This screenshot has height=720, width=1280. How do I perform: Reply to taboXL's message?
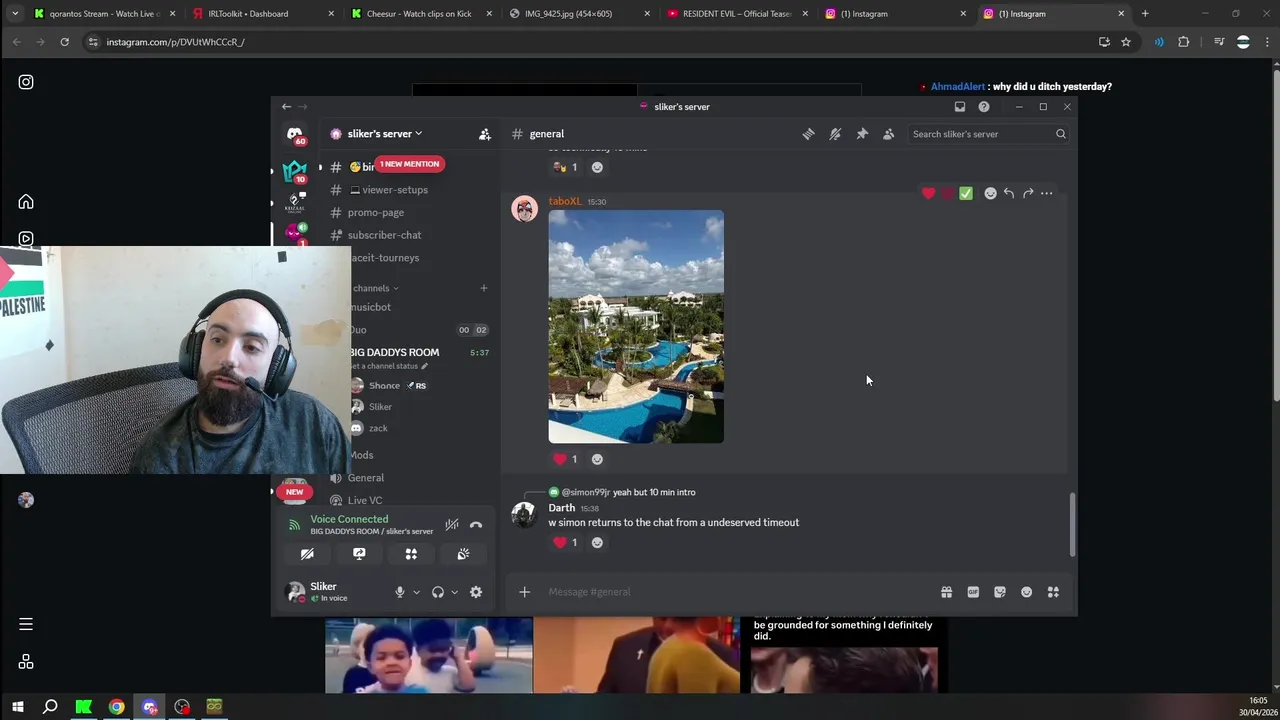[x=1009, y=193]
